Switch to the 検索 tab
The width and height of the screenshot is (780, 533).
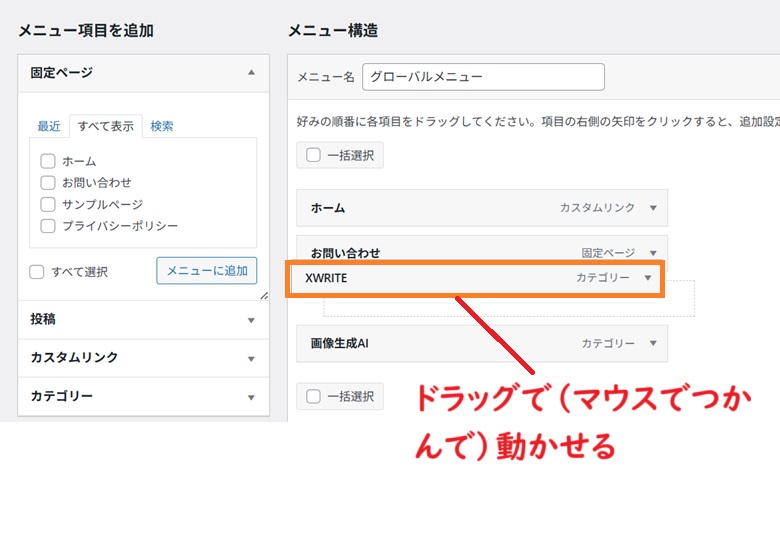click(x=162, y=126)
